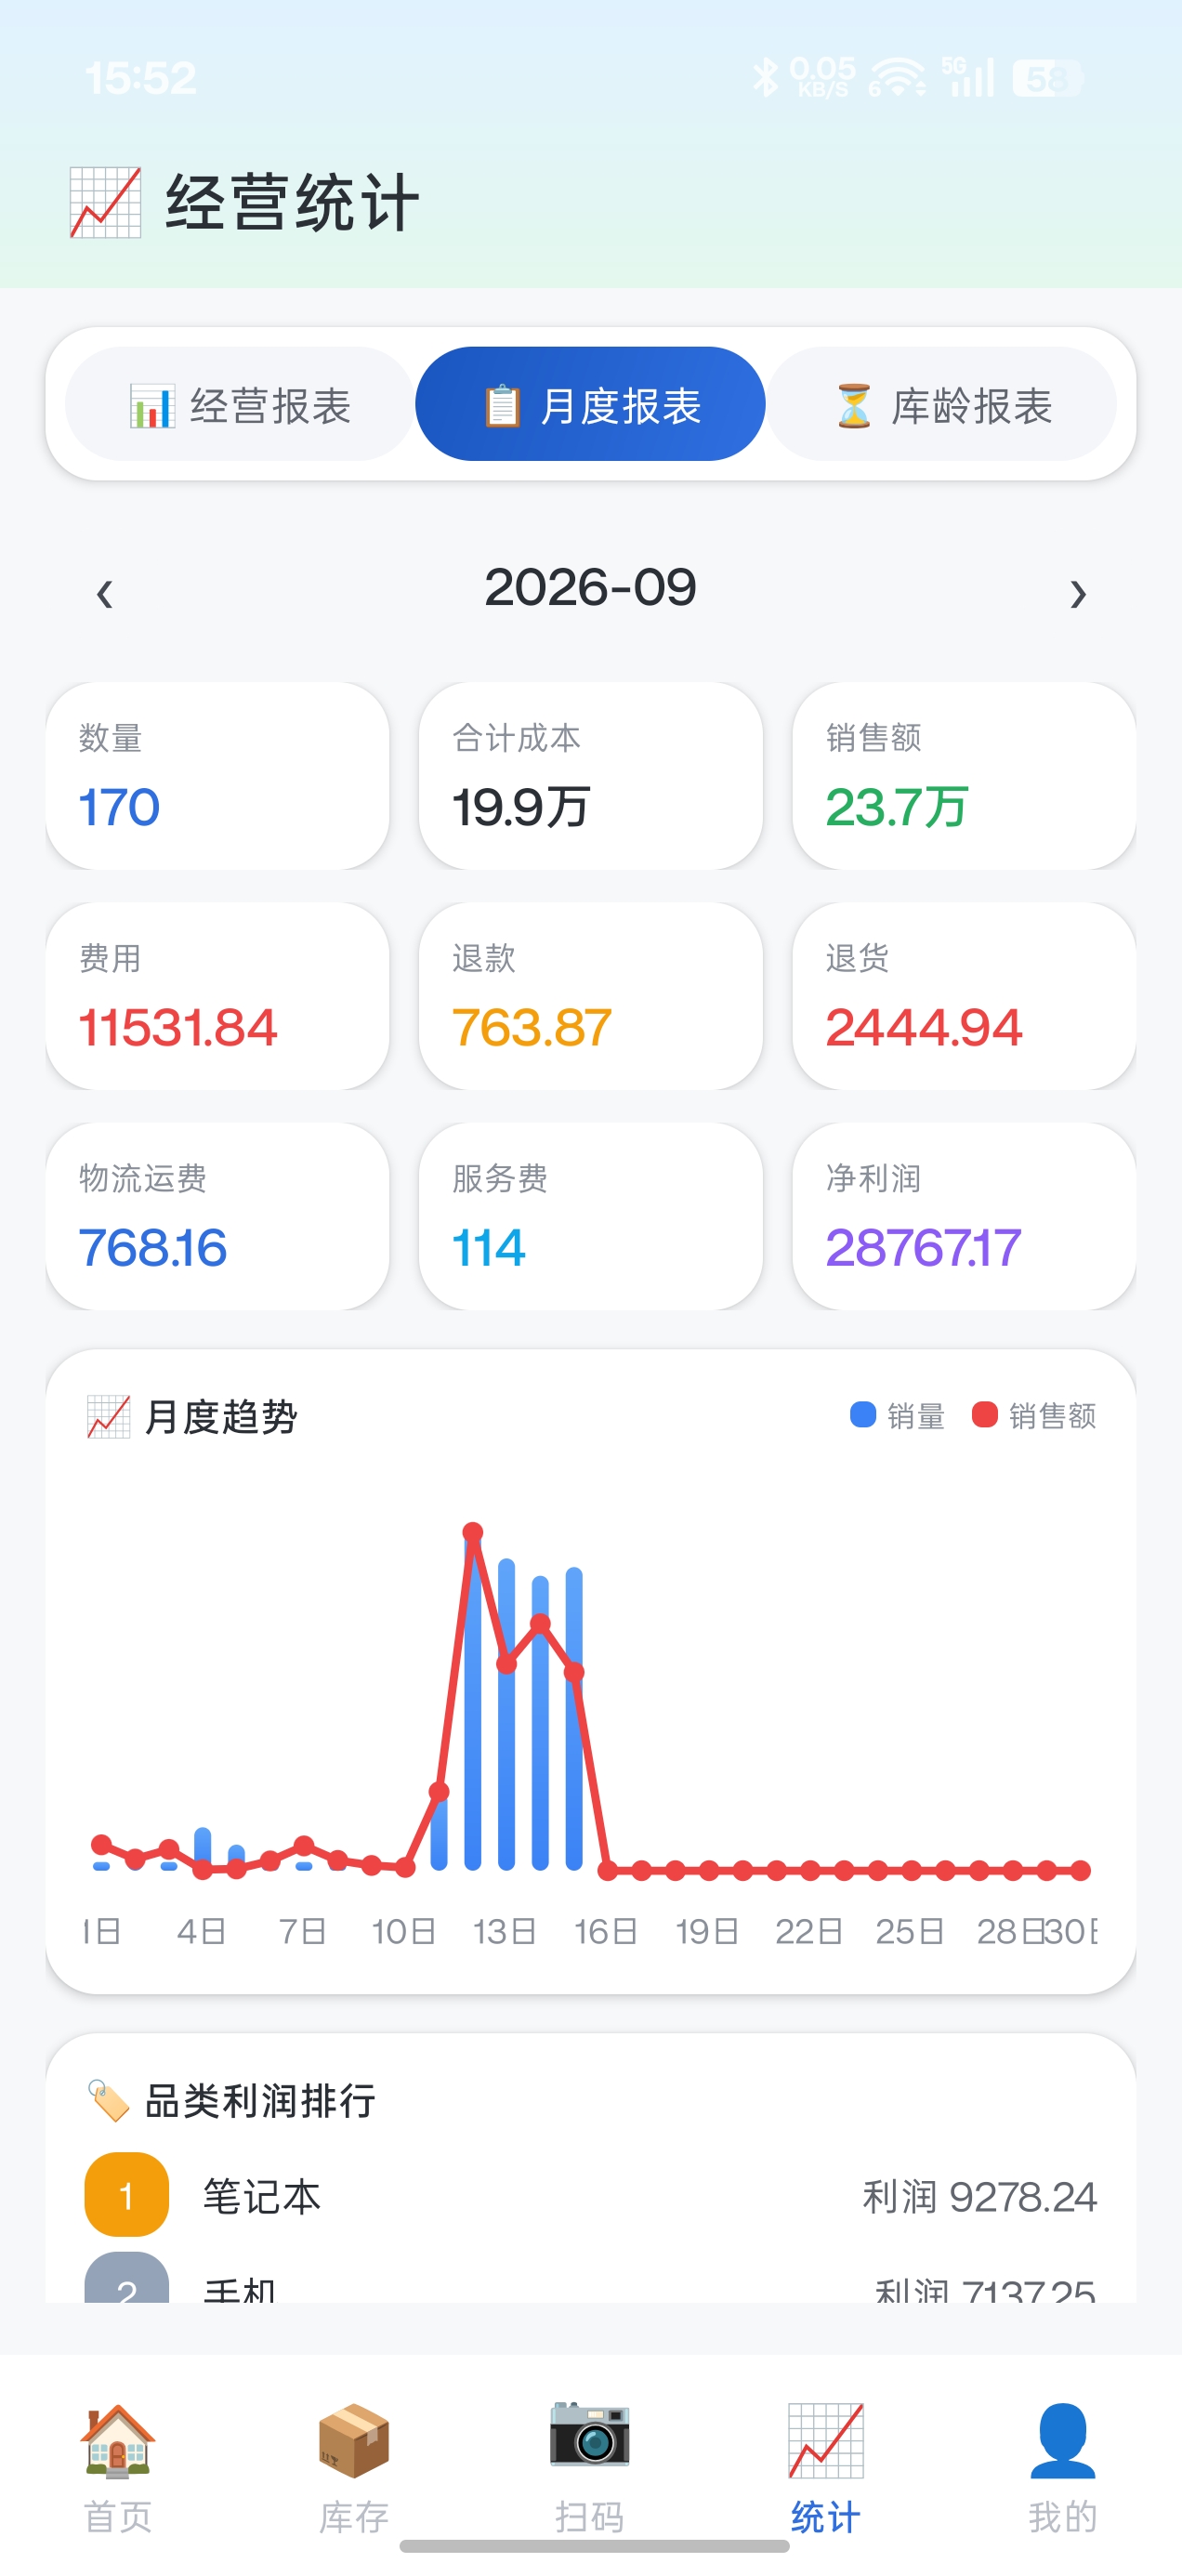Toggle 销量 legend blue dot
The height and width of the screenshot is (2576, 1182).
coord(863,1415)
